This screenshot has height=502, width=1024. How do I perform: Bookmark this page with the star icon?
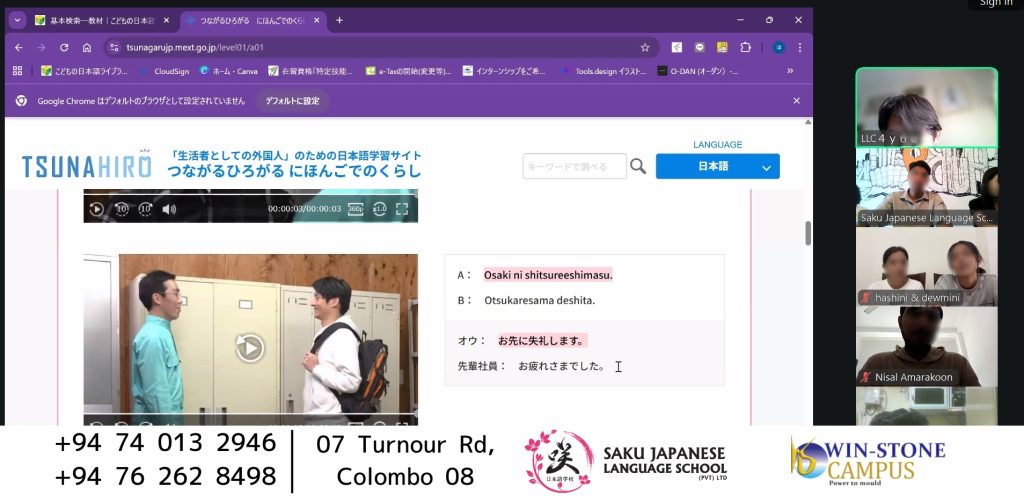645,47
